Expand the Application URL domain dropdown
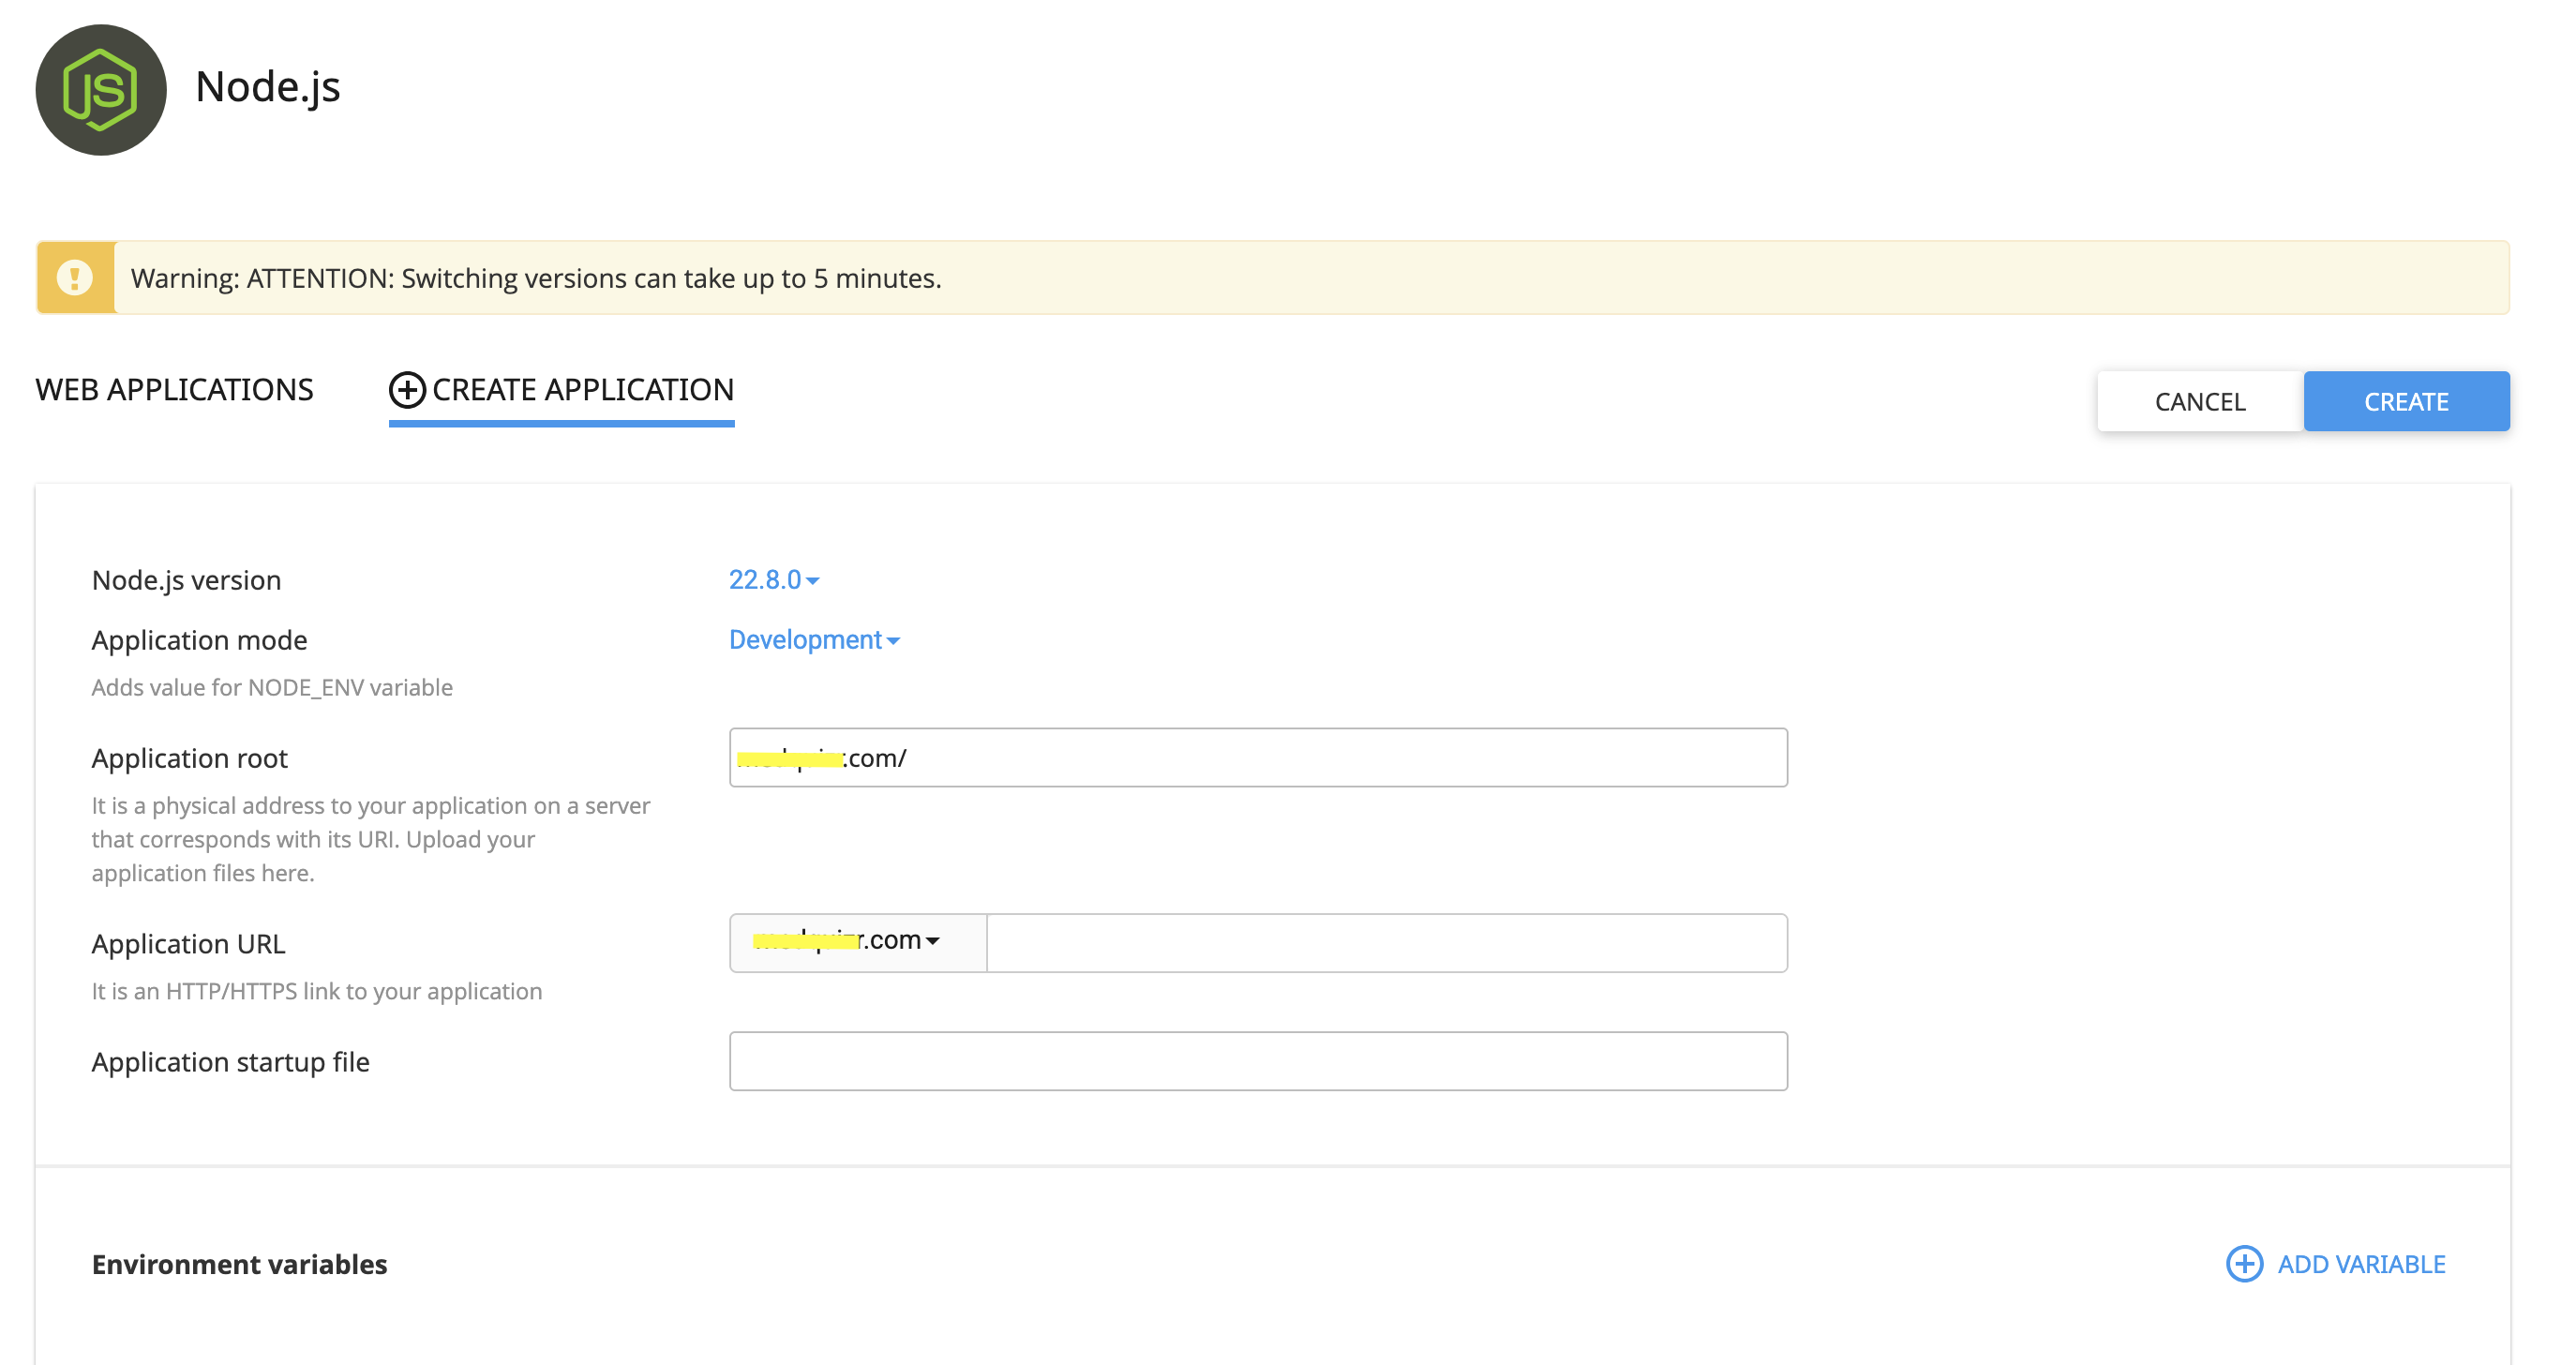The height and width of the screenshot is (1365, 2576). coord(858,942)
